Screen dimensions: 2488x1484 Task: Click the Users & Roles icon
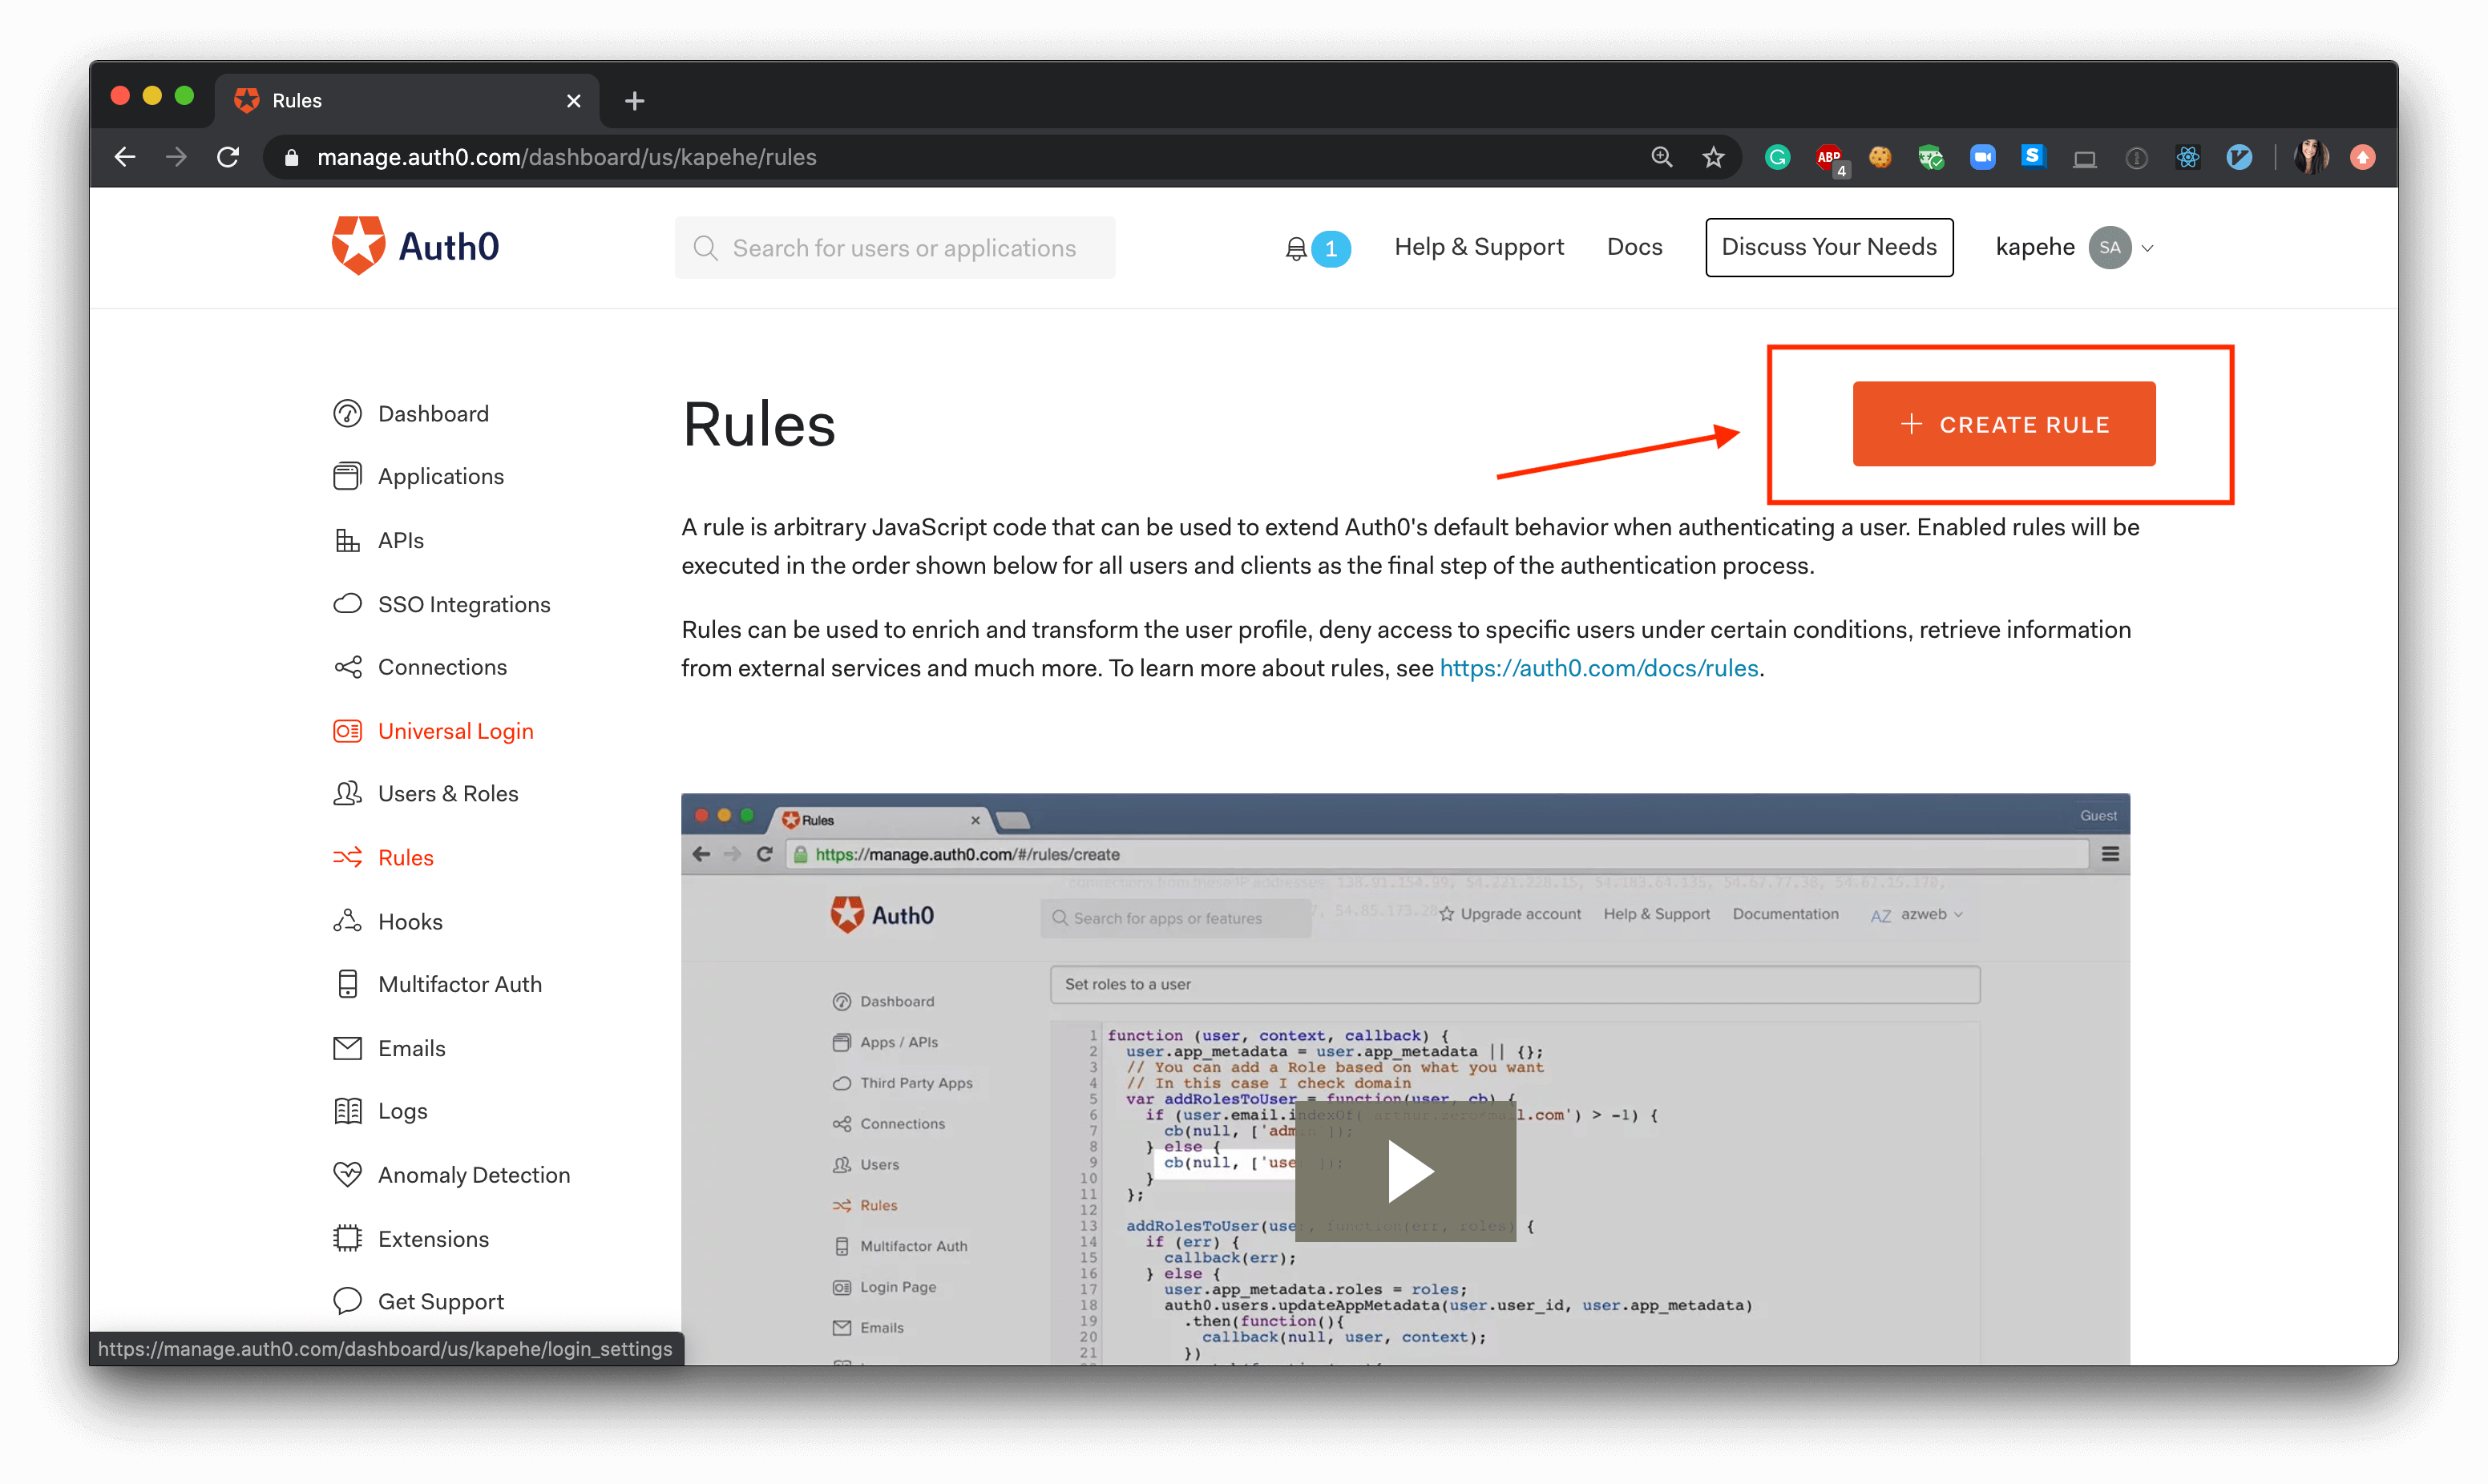(x=347, y=793)
